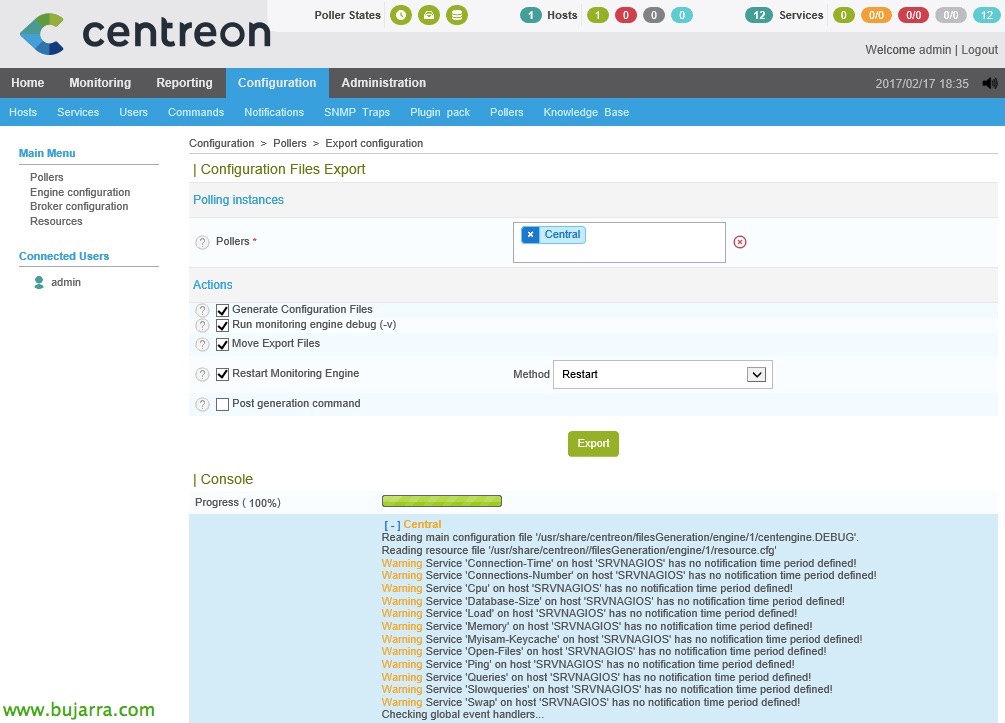Viewport: 1005px width, 723px height.
Task: Click the poller database status icon
Action: tap(457, 15)
